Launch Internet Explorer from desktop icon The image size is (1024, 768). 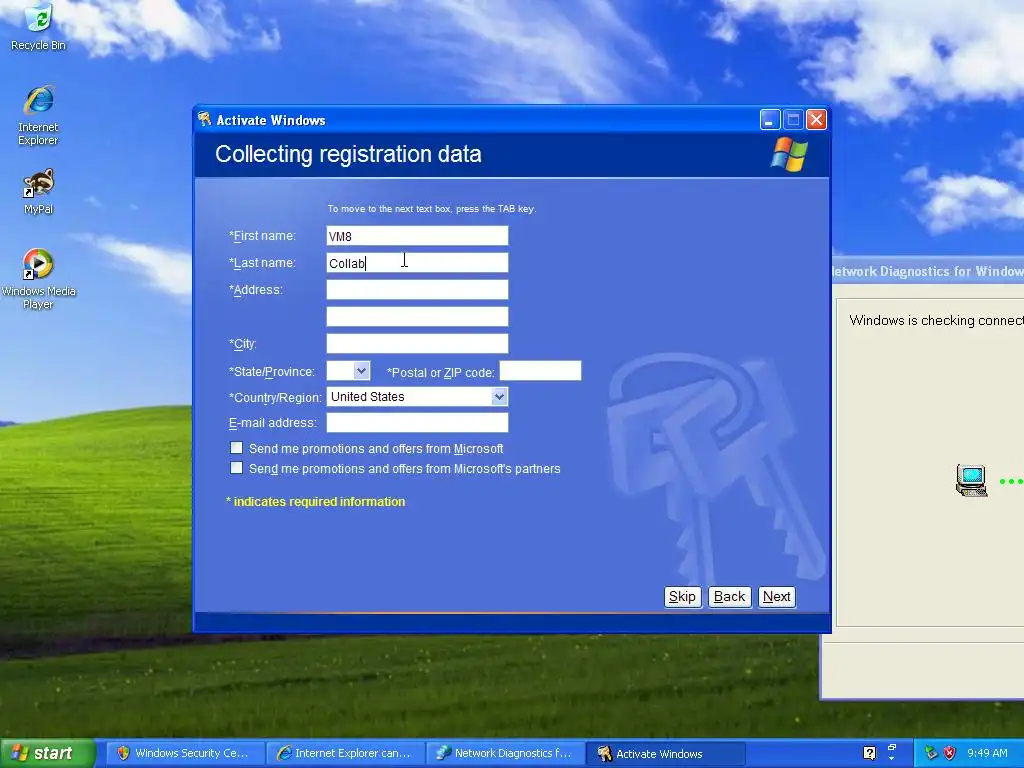(x=38, y=115)
